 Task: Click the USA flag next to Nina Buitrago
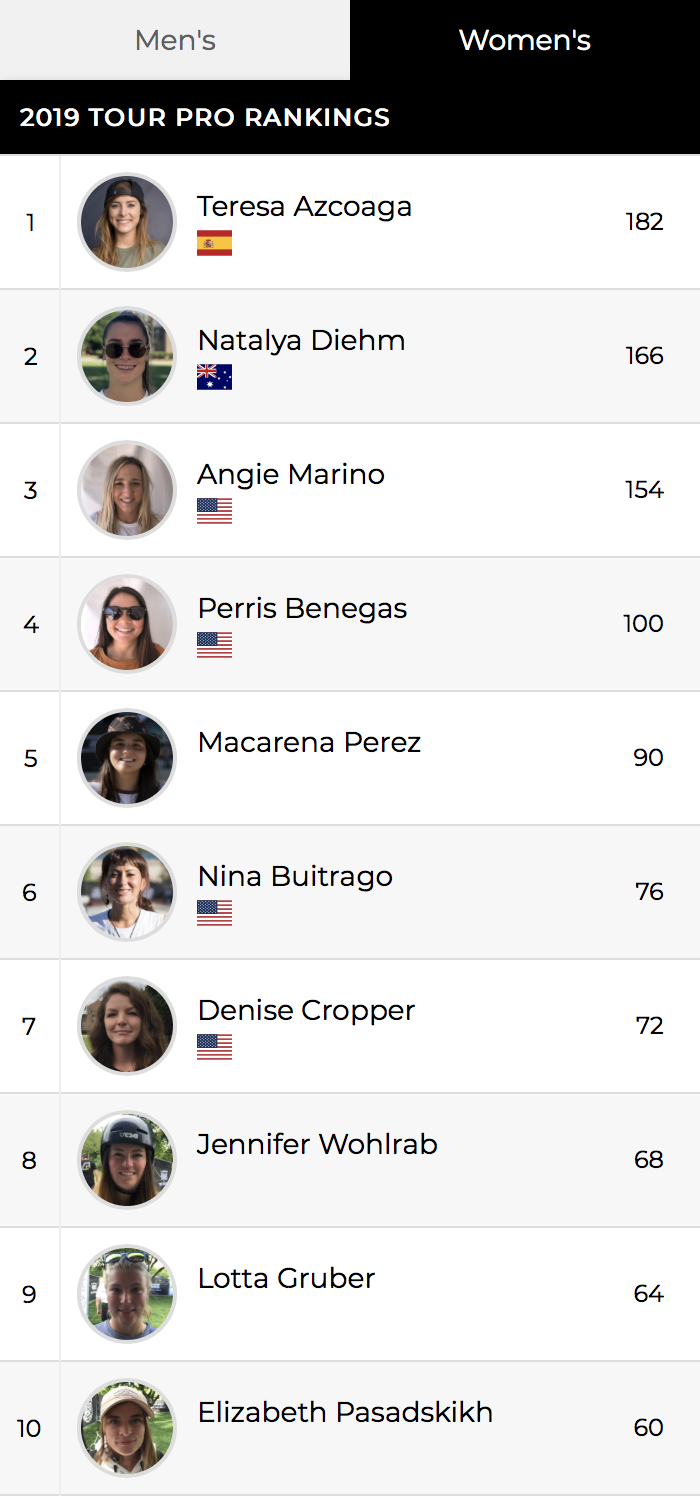tap(215, 913)
